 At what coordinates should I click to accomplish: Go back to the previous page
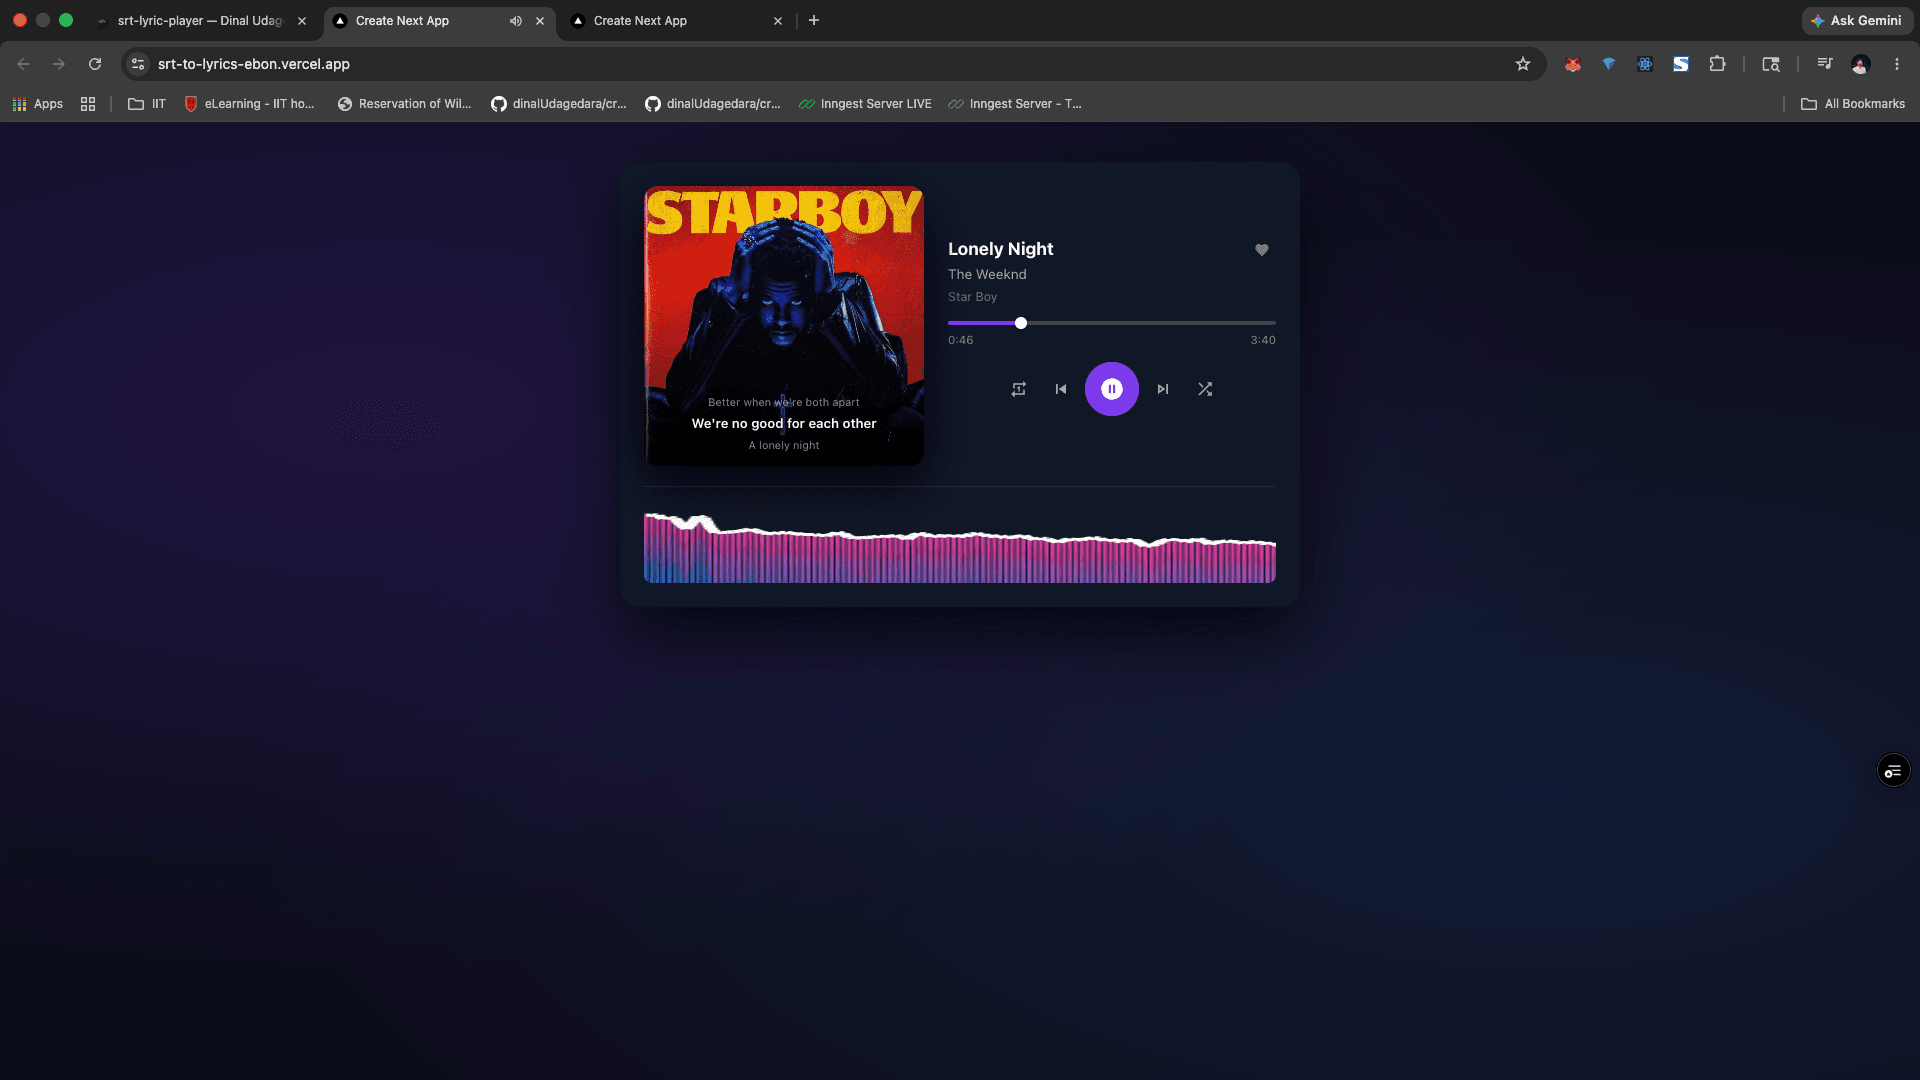[x=23, y=64]
